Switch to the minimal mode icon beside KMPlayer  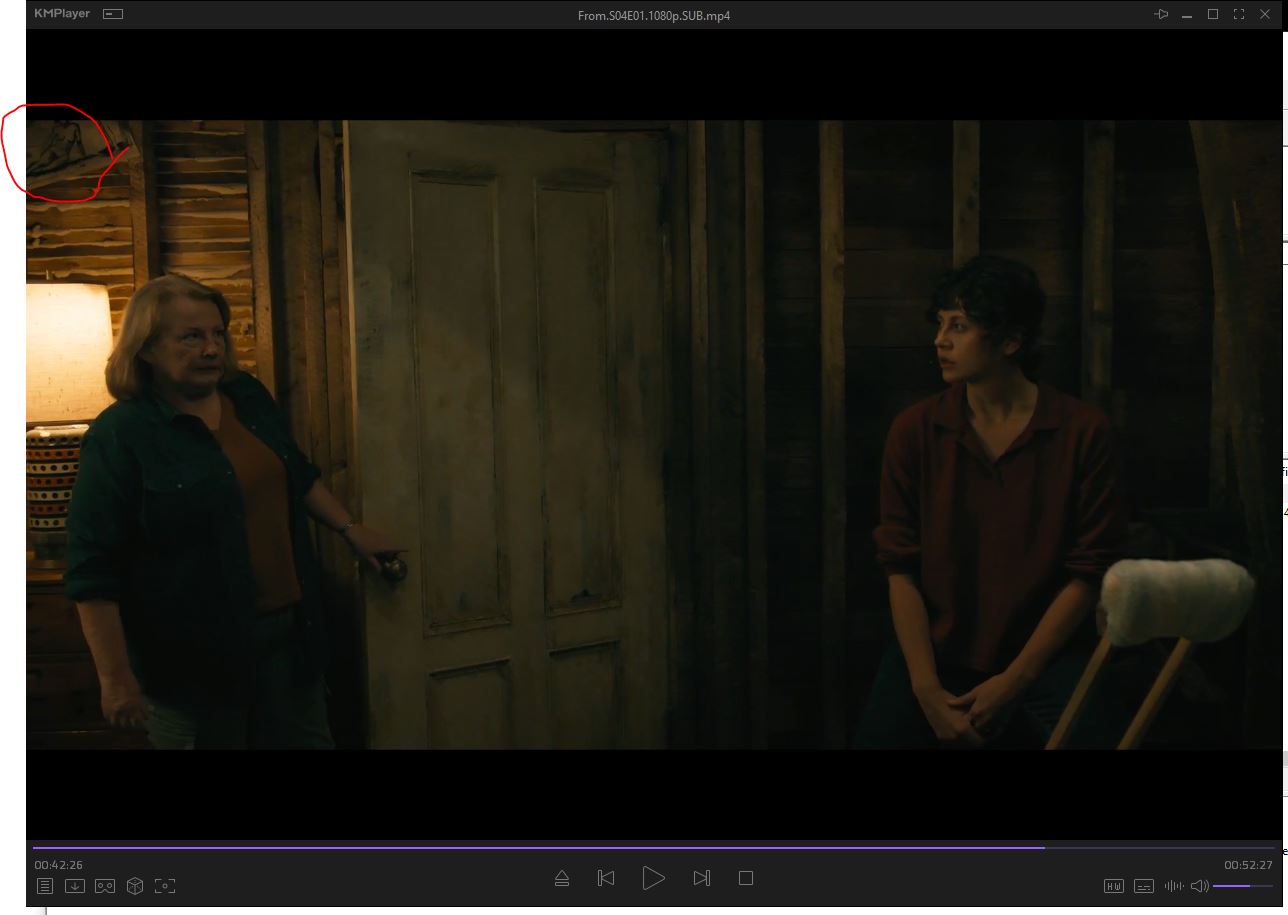point(113,14)
